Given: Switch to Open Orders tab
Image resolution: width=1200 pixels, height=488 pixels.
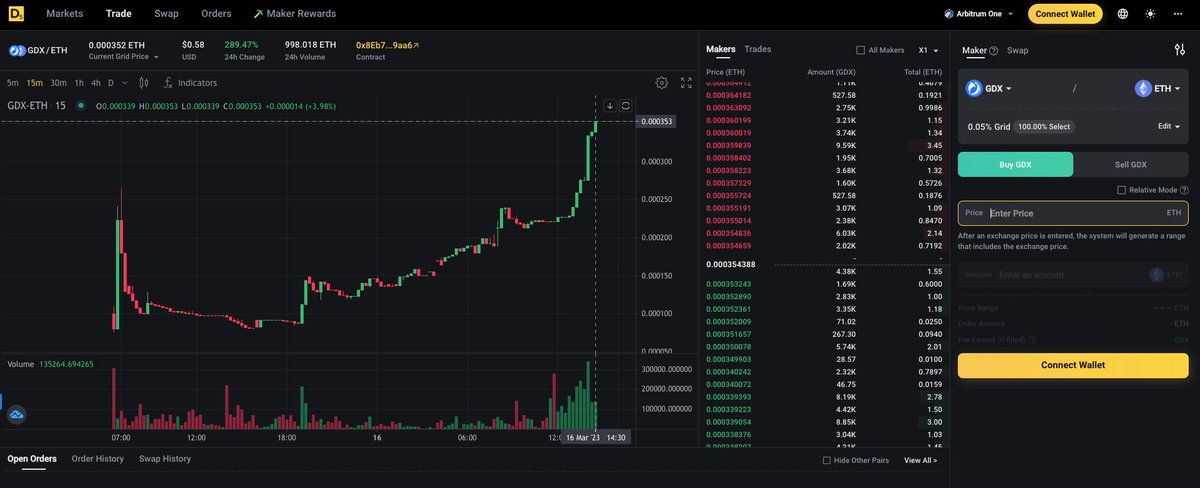Looking at the screenshot, I should click(x=32, y=459).
